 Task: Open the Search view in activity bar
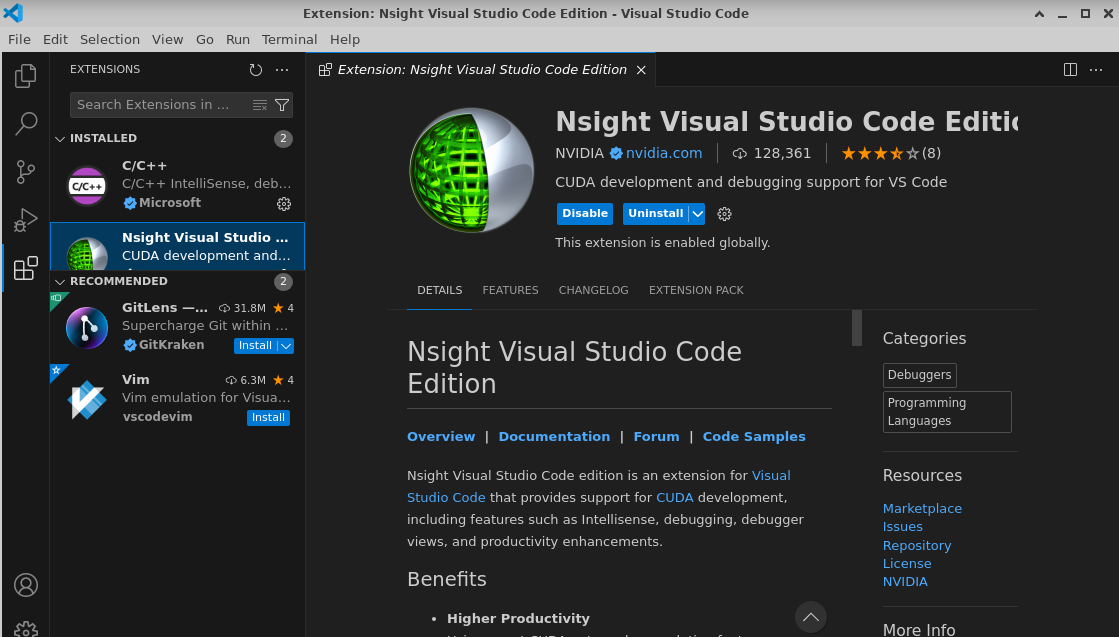coord(26,123)
